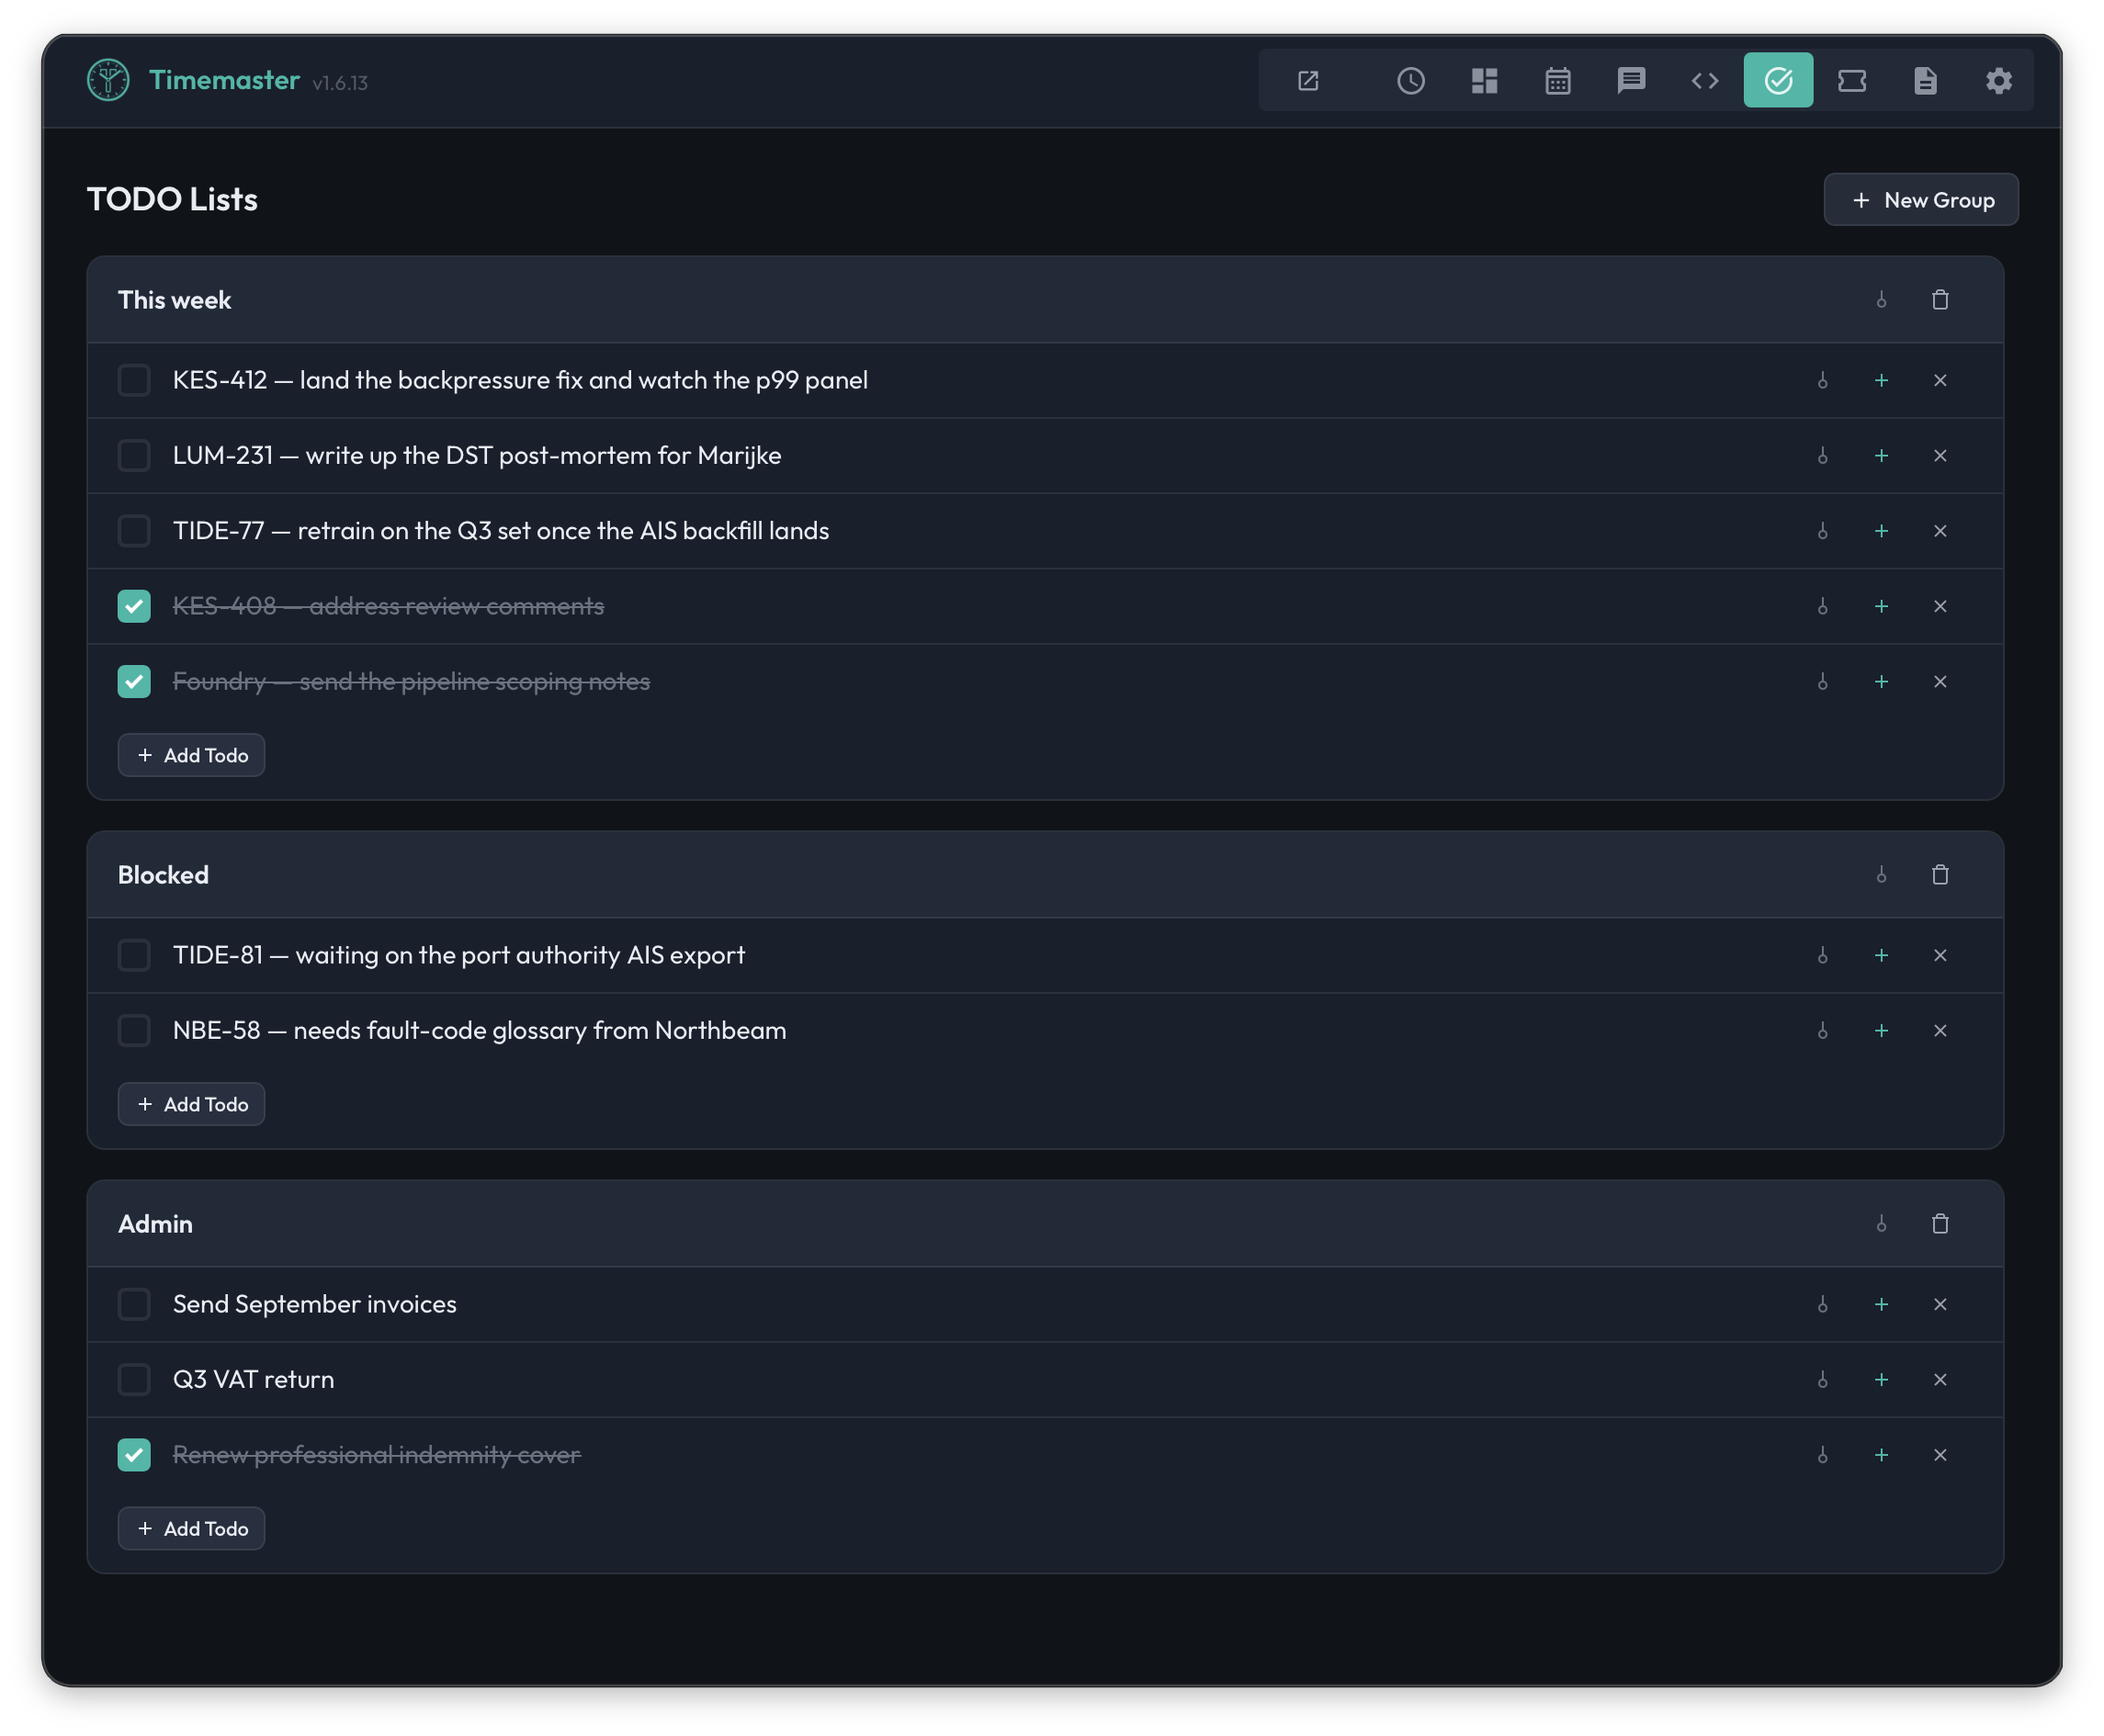The image size is (2104, 1736).
Task: Add a todo to Admin group
Action: coord(191,1529)
